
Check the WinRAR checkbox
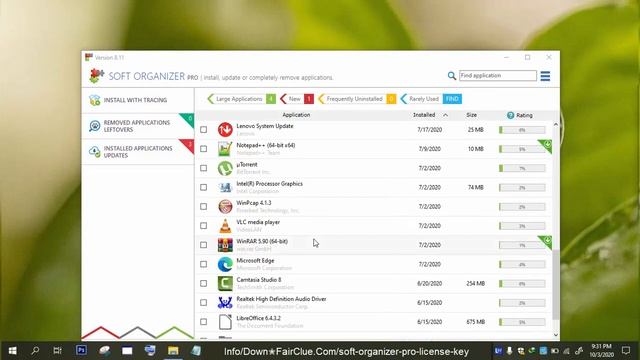(204, 245)
